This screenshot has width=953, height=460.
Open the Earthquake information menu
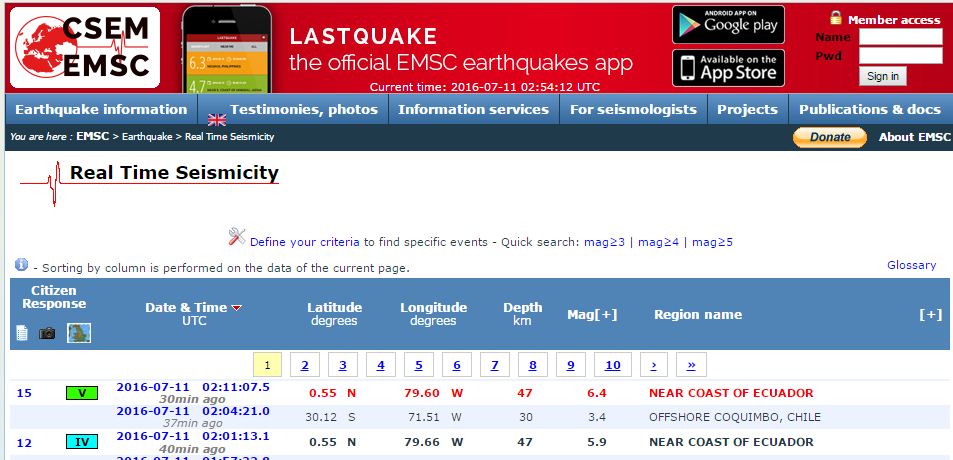(x=101, y=110)
